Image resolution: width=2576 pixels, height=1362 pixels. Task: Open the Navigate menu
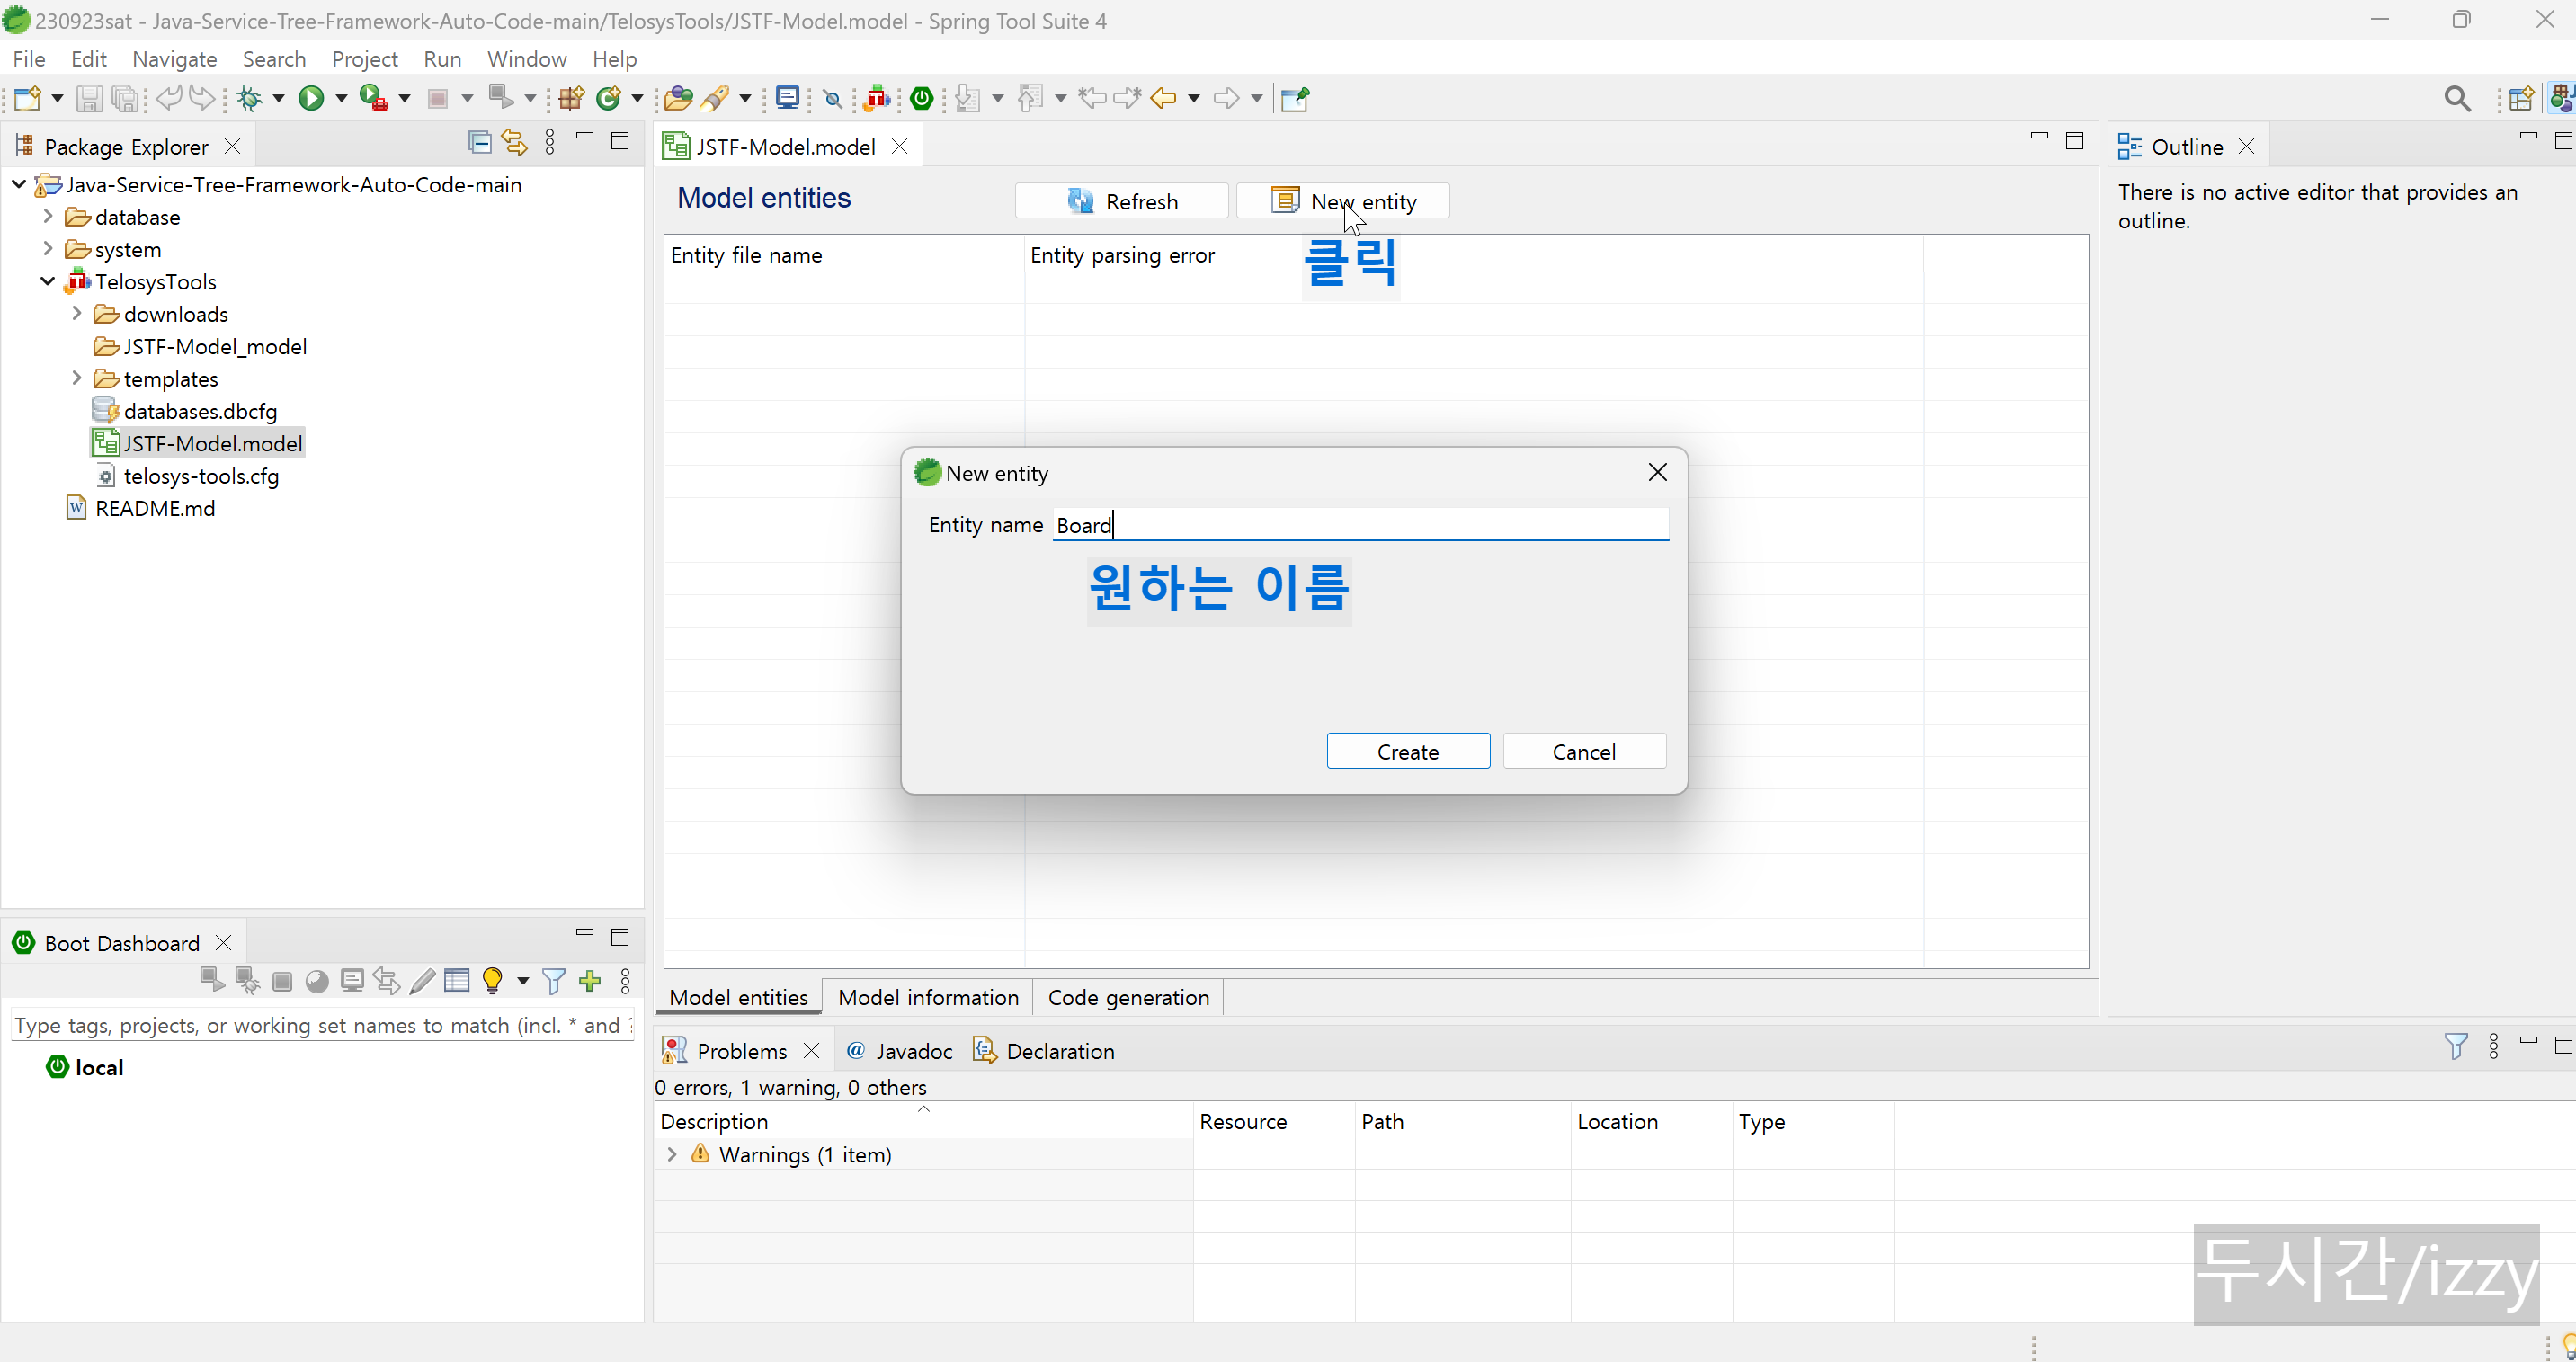[175, 59]
